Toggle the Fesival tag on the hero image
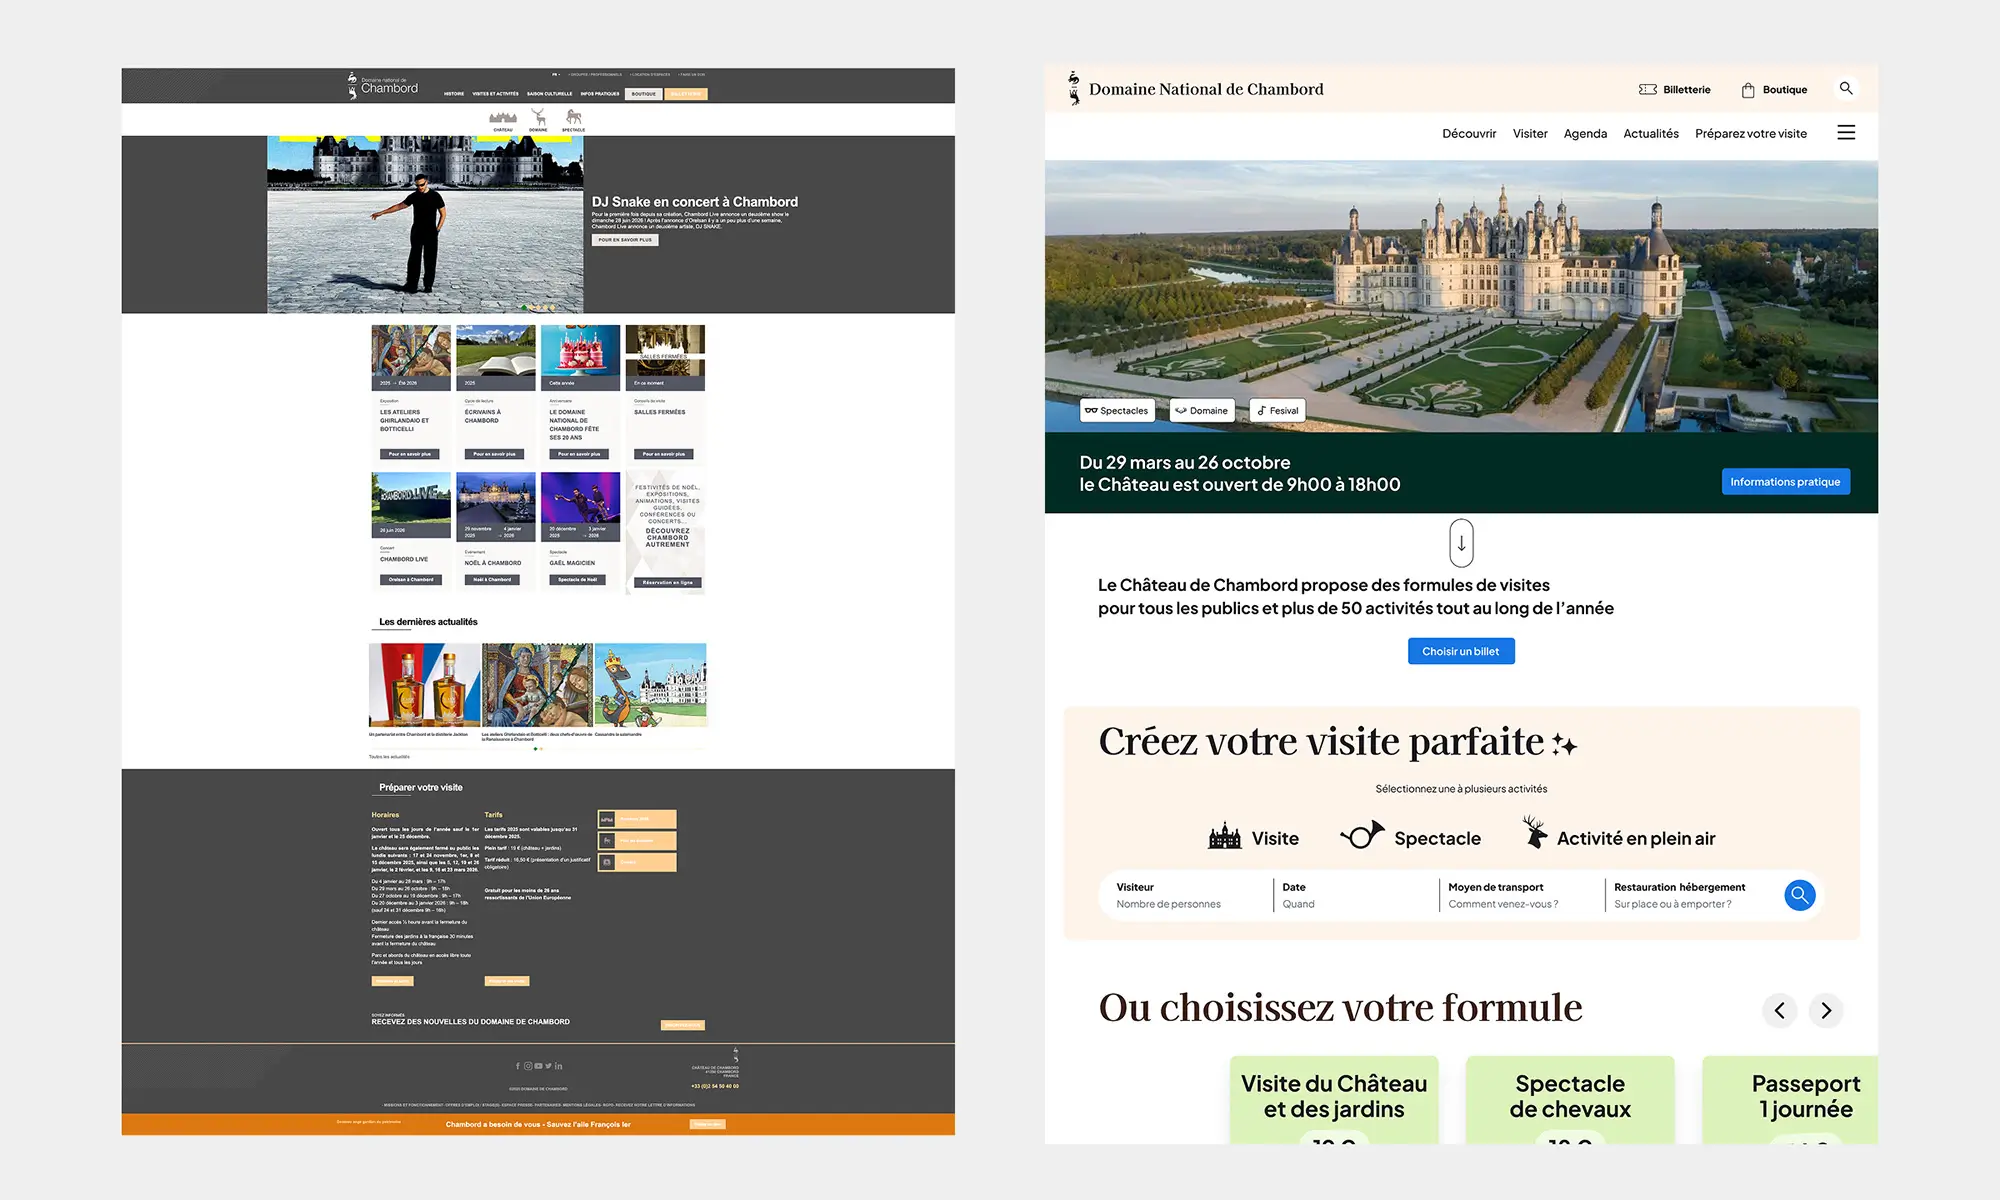Screen dimensions: 2000x1200 point(1277,410)
